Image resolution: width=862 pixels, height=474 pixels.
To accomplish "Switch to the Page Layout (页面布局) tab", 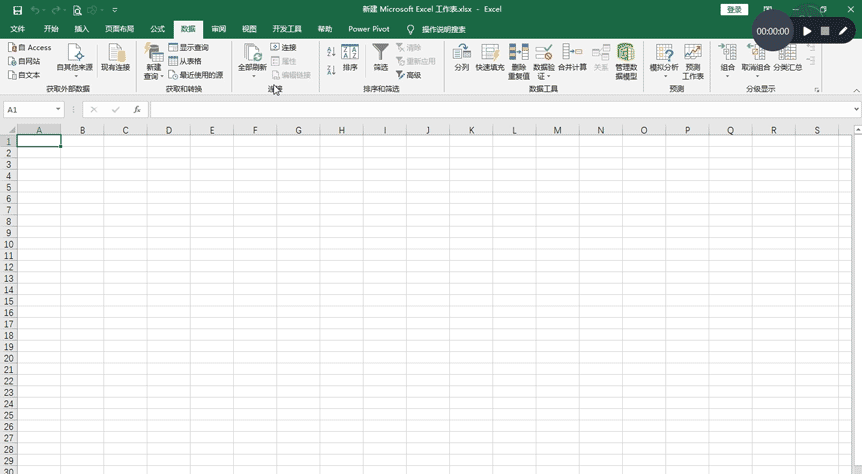I will 119,29.
